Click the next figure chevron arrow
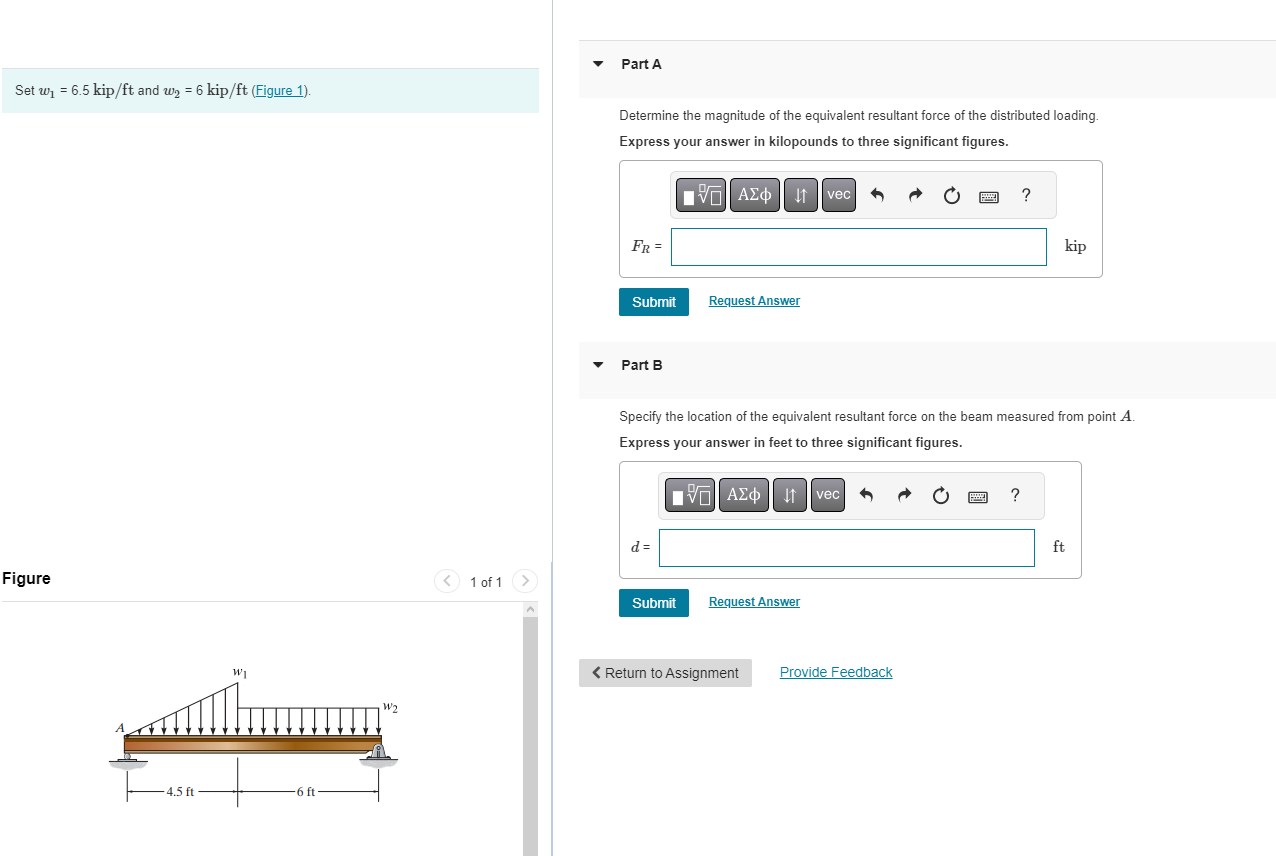The image size is (1276, 856). [524, 580]
